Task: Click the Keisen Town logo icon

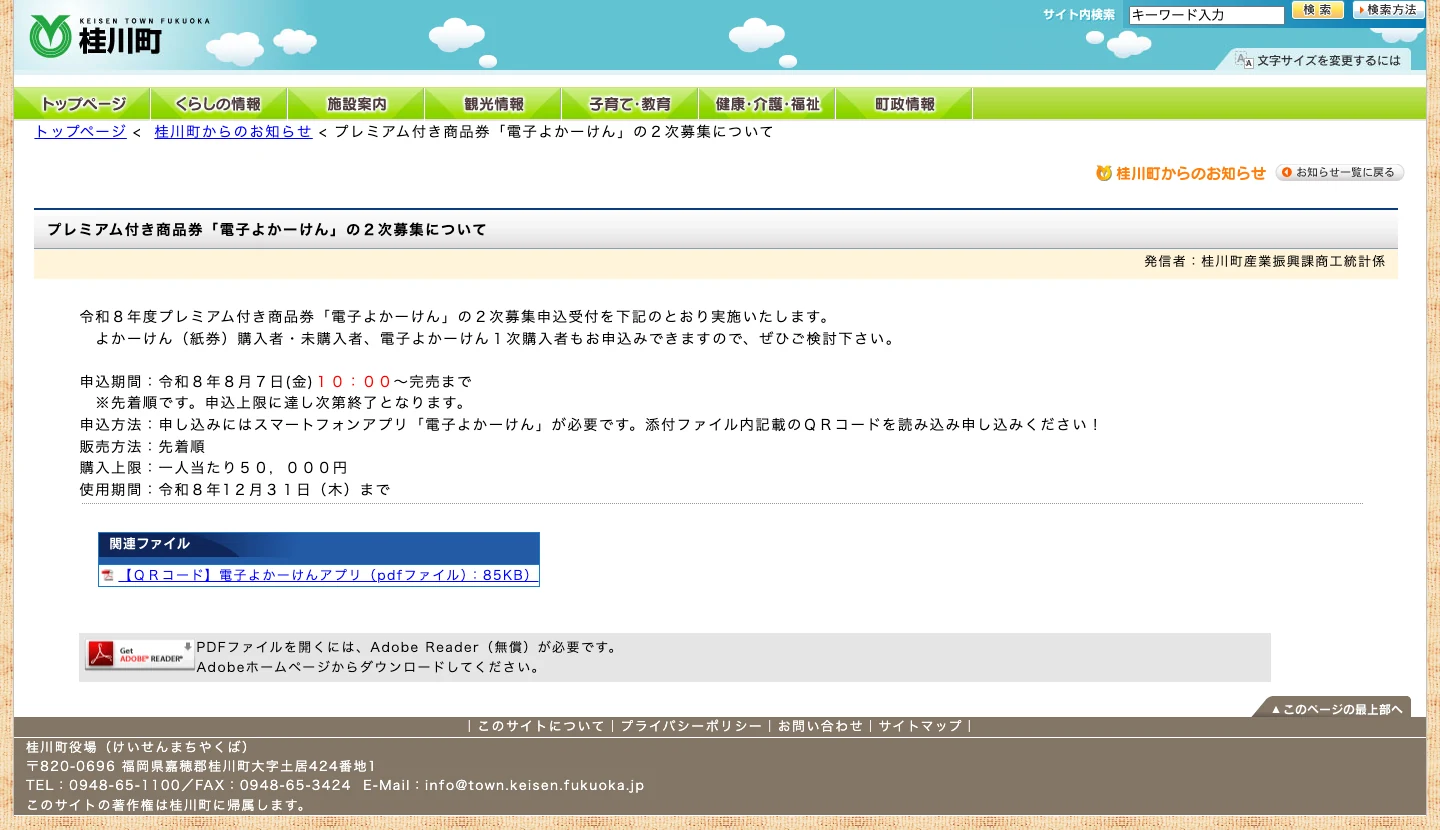Action: (49, 37)
